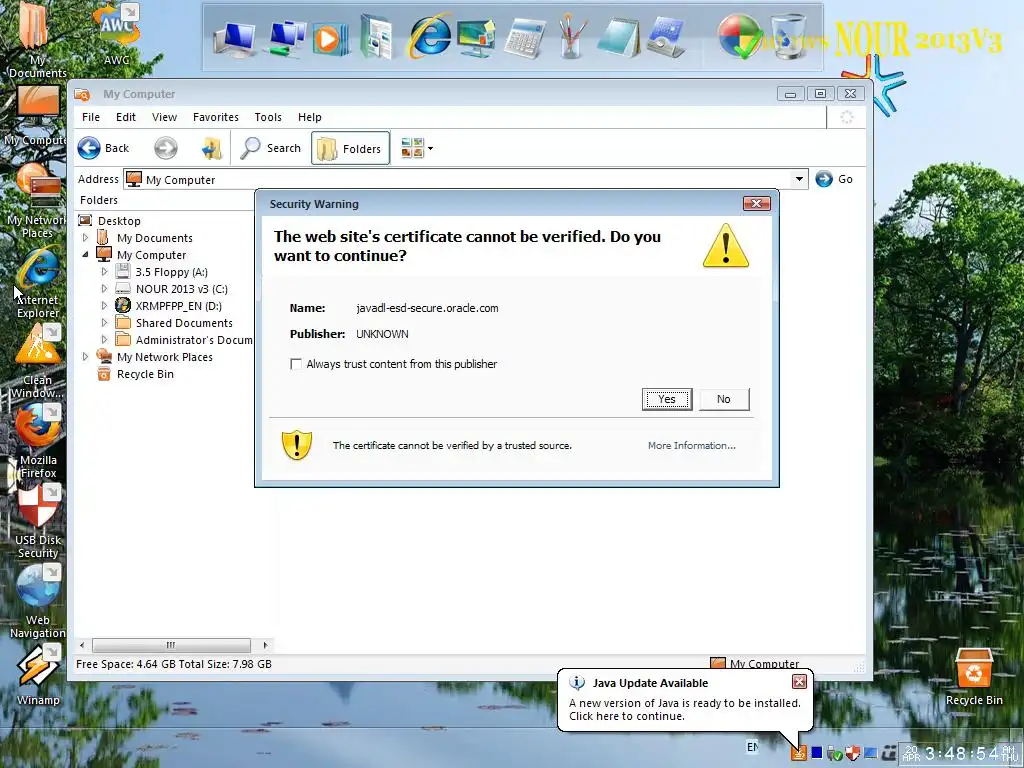
Task: Open the File menu
Action: (x=91, y=117)
